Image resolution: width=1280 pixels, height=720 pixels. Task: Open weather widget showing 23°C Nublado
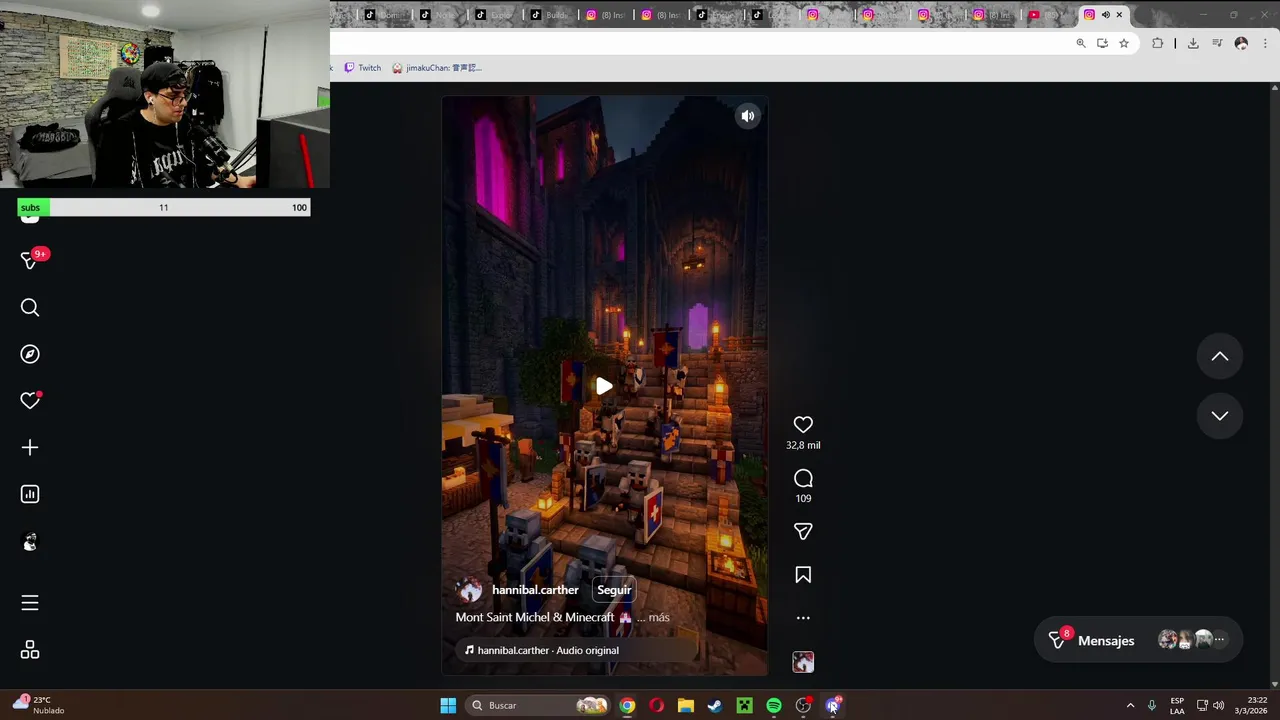[40, 706]
